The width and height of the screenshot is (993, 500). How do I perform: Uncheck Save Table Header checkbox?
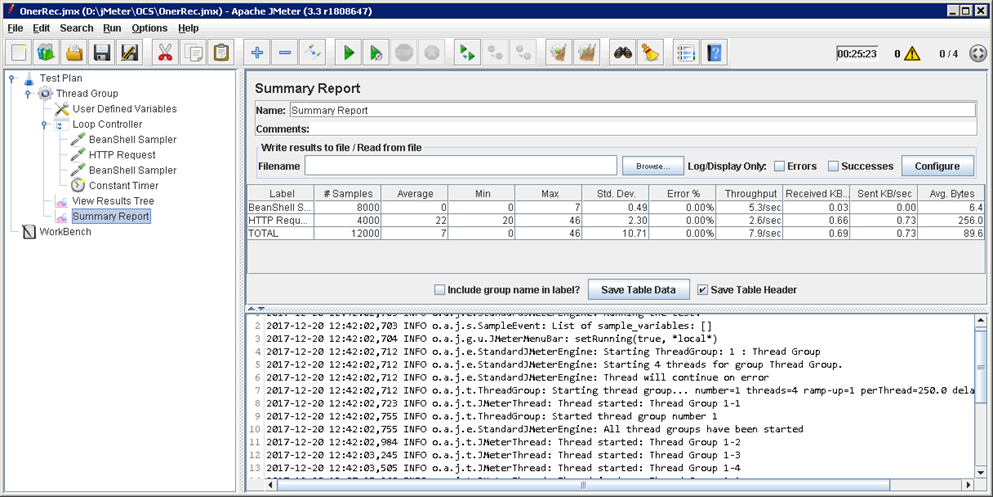point(702,290)
